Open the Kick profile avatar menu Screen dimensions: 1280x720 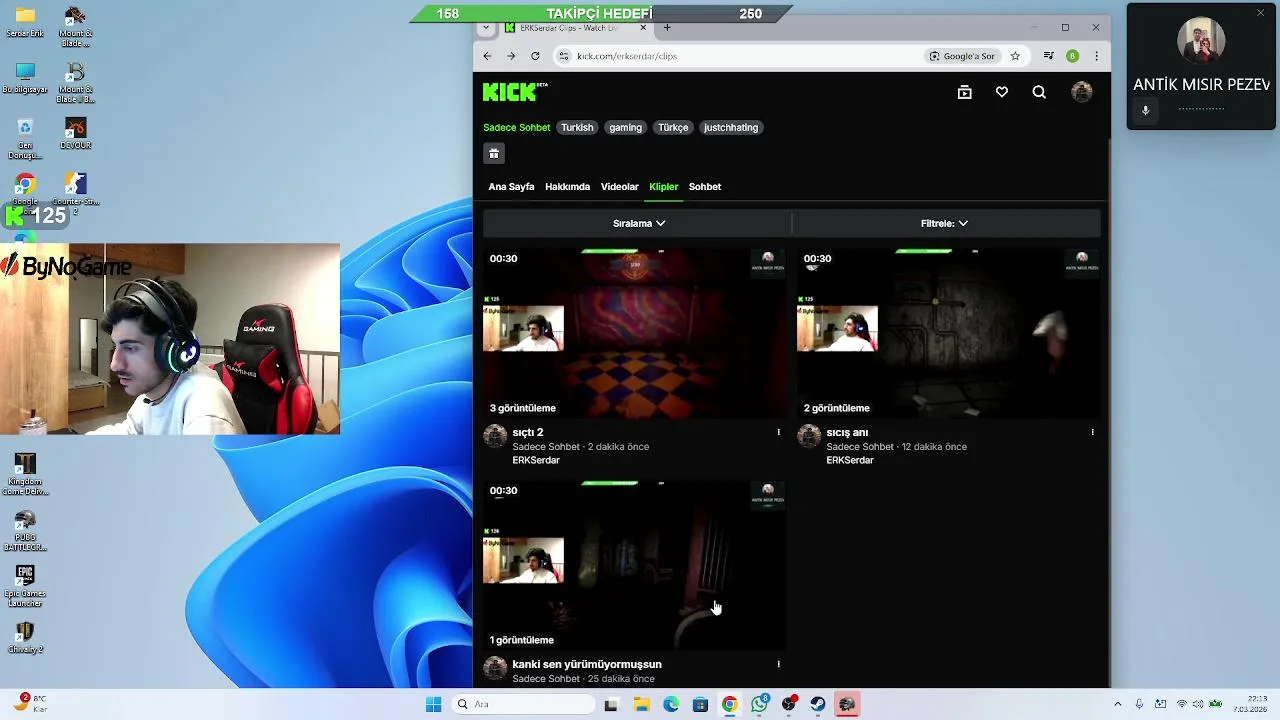point(1081,92)
